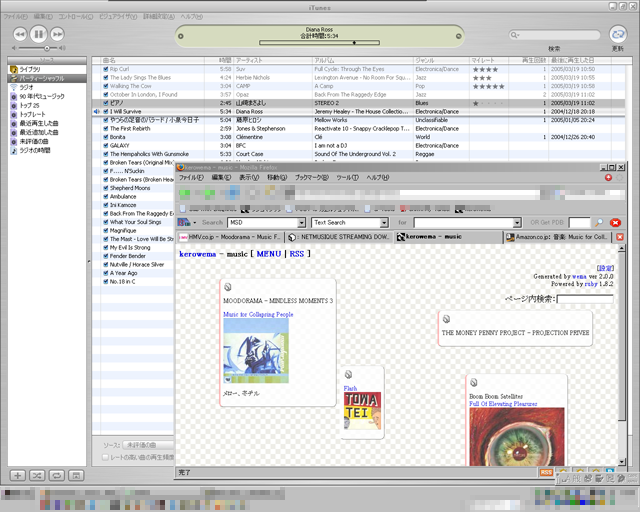Click the iTunes refresh button at top right
The image size is (640, 512).
pos(618,34)
